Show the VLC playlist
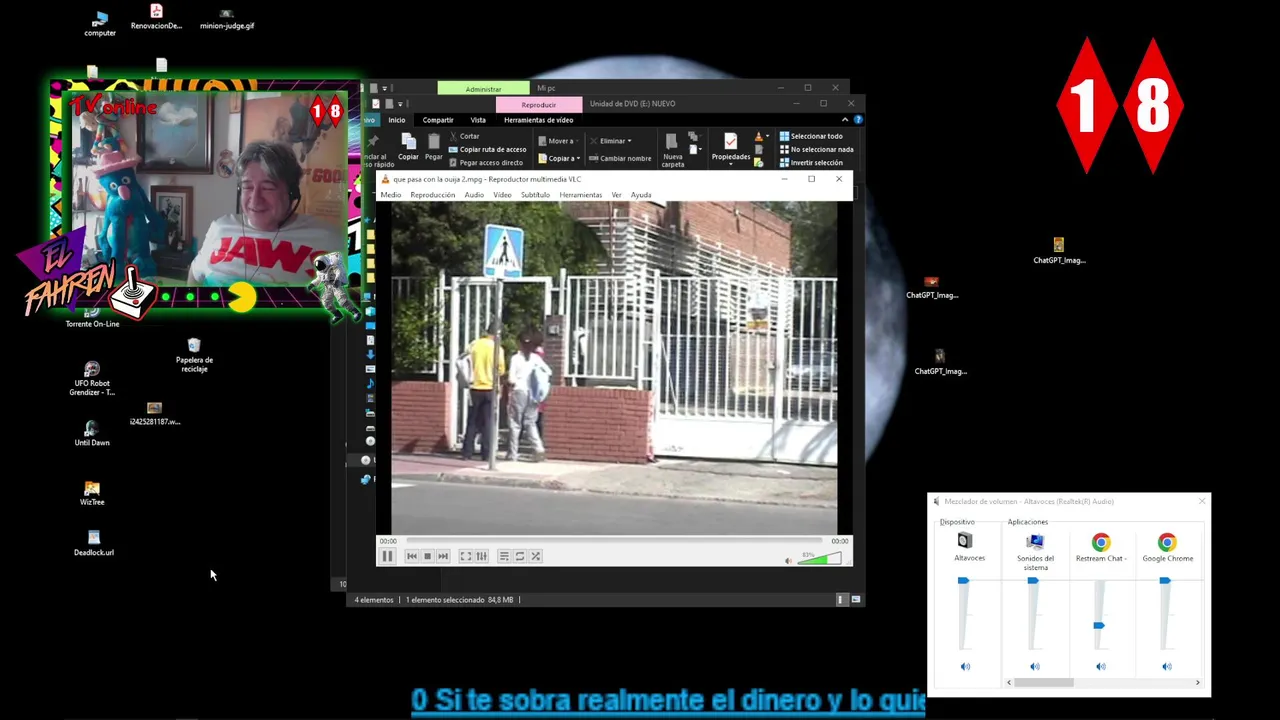 pos(504,556)
